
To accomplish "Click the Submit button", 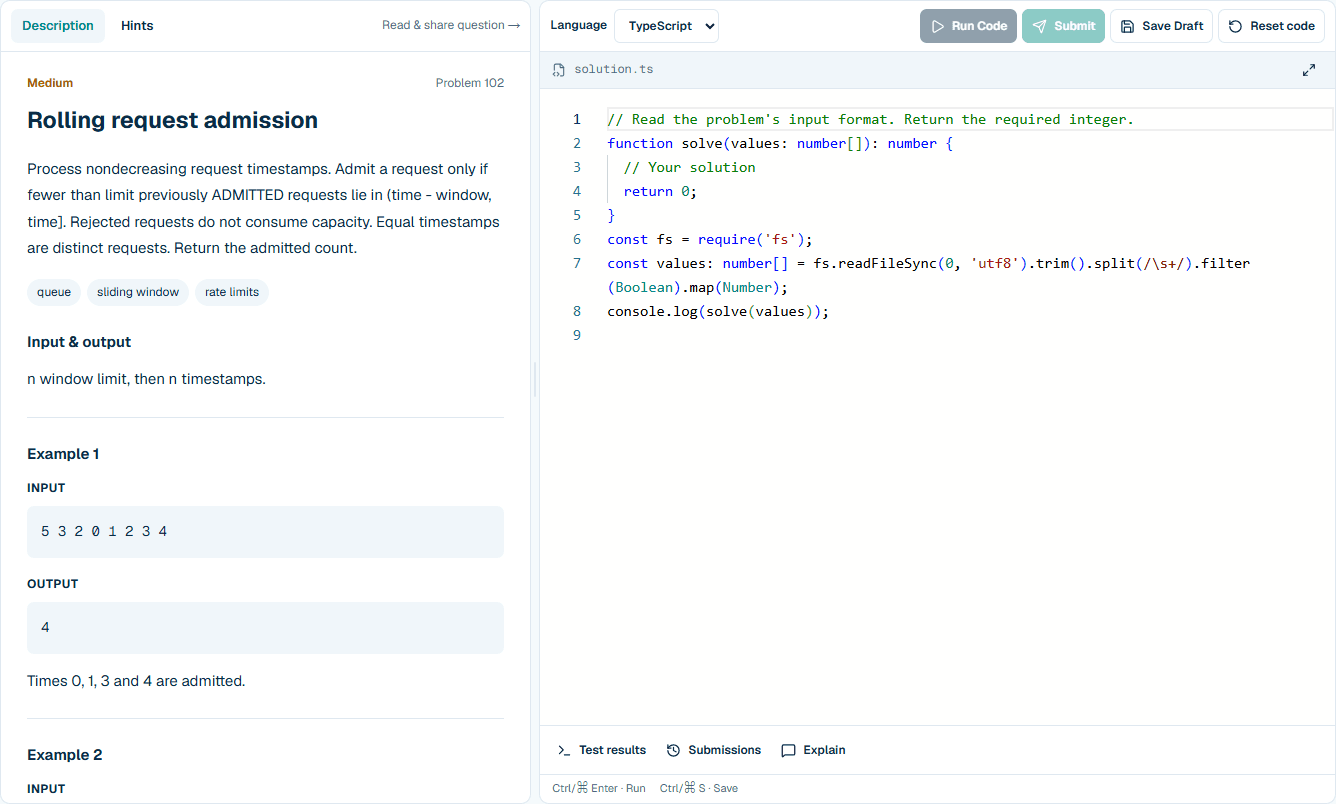I will tap(1063, 26).
